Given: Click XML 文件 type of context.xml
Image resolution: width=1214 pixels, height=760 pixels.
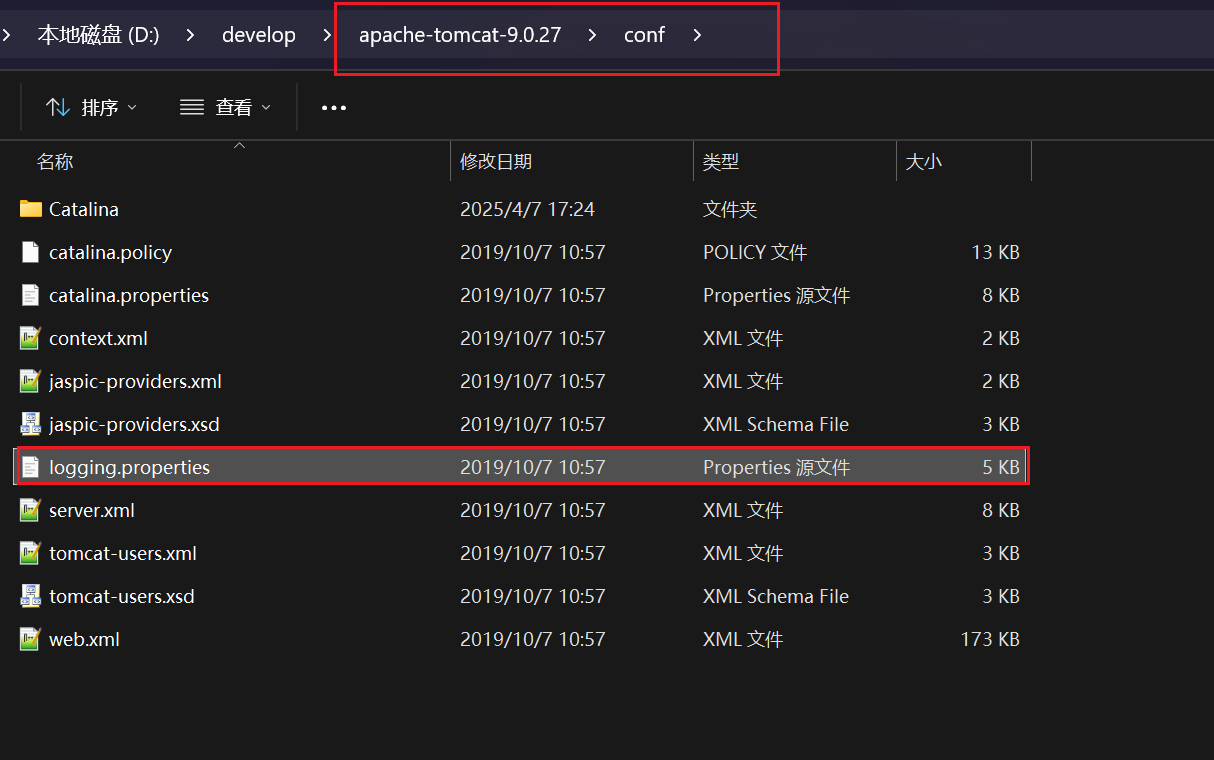Looking at the screenshot, I should coord(743,338).
